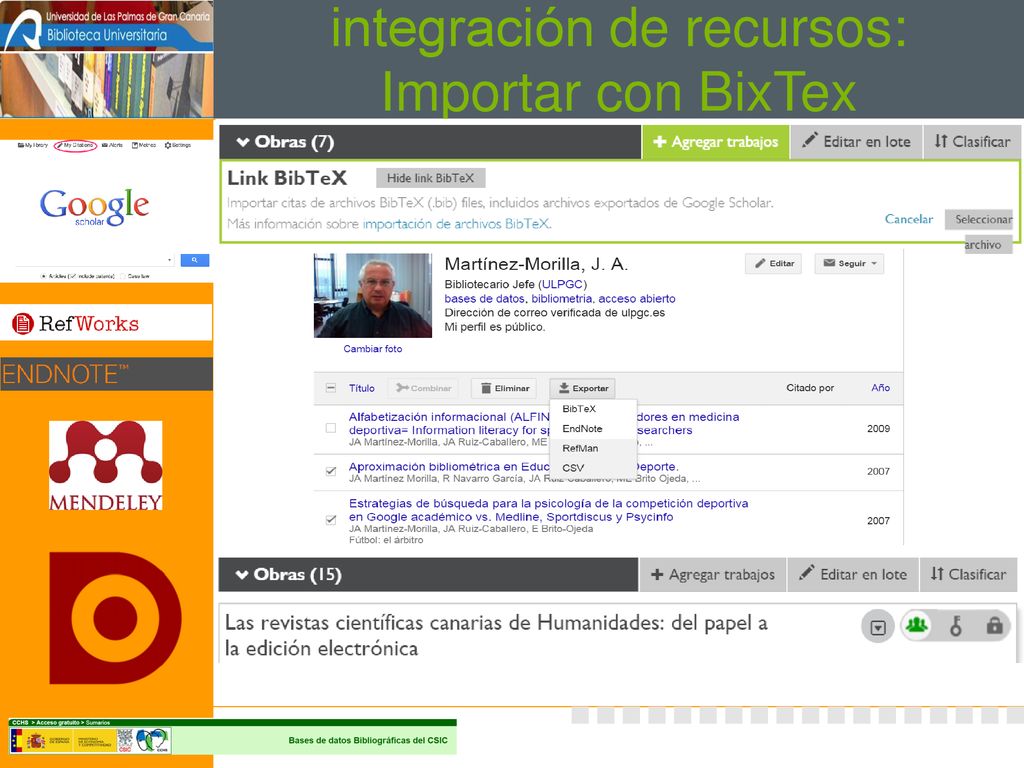The image size is (1024, 768).
Task: Click Clasificar in the Obras (7) bar
Action: pos(972,142)
